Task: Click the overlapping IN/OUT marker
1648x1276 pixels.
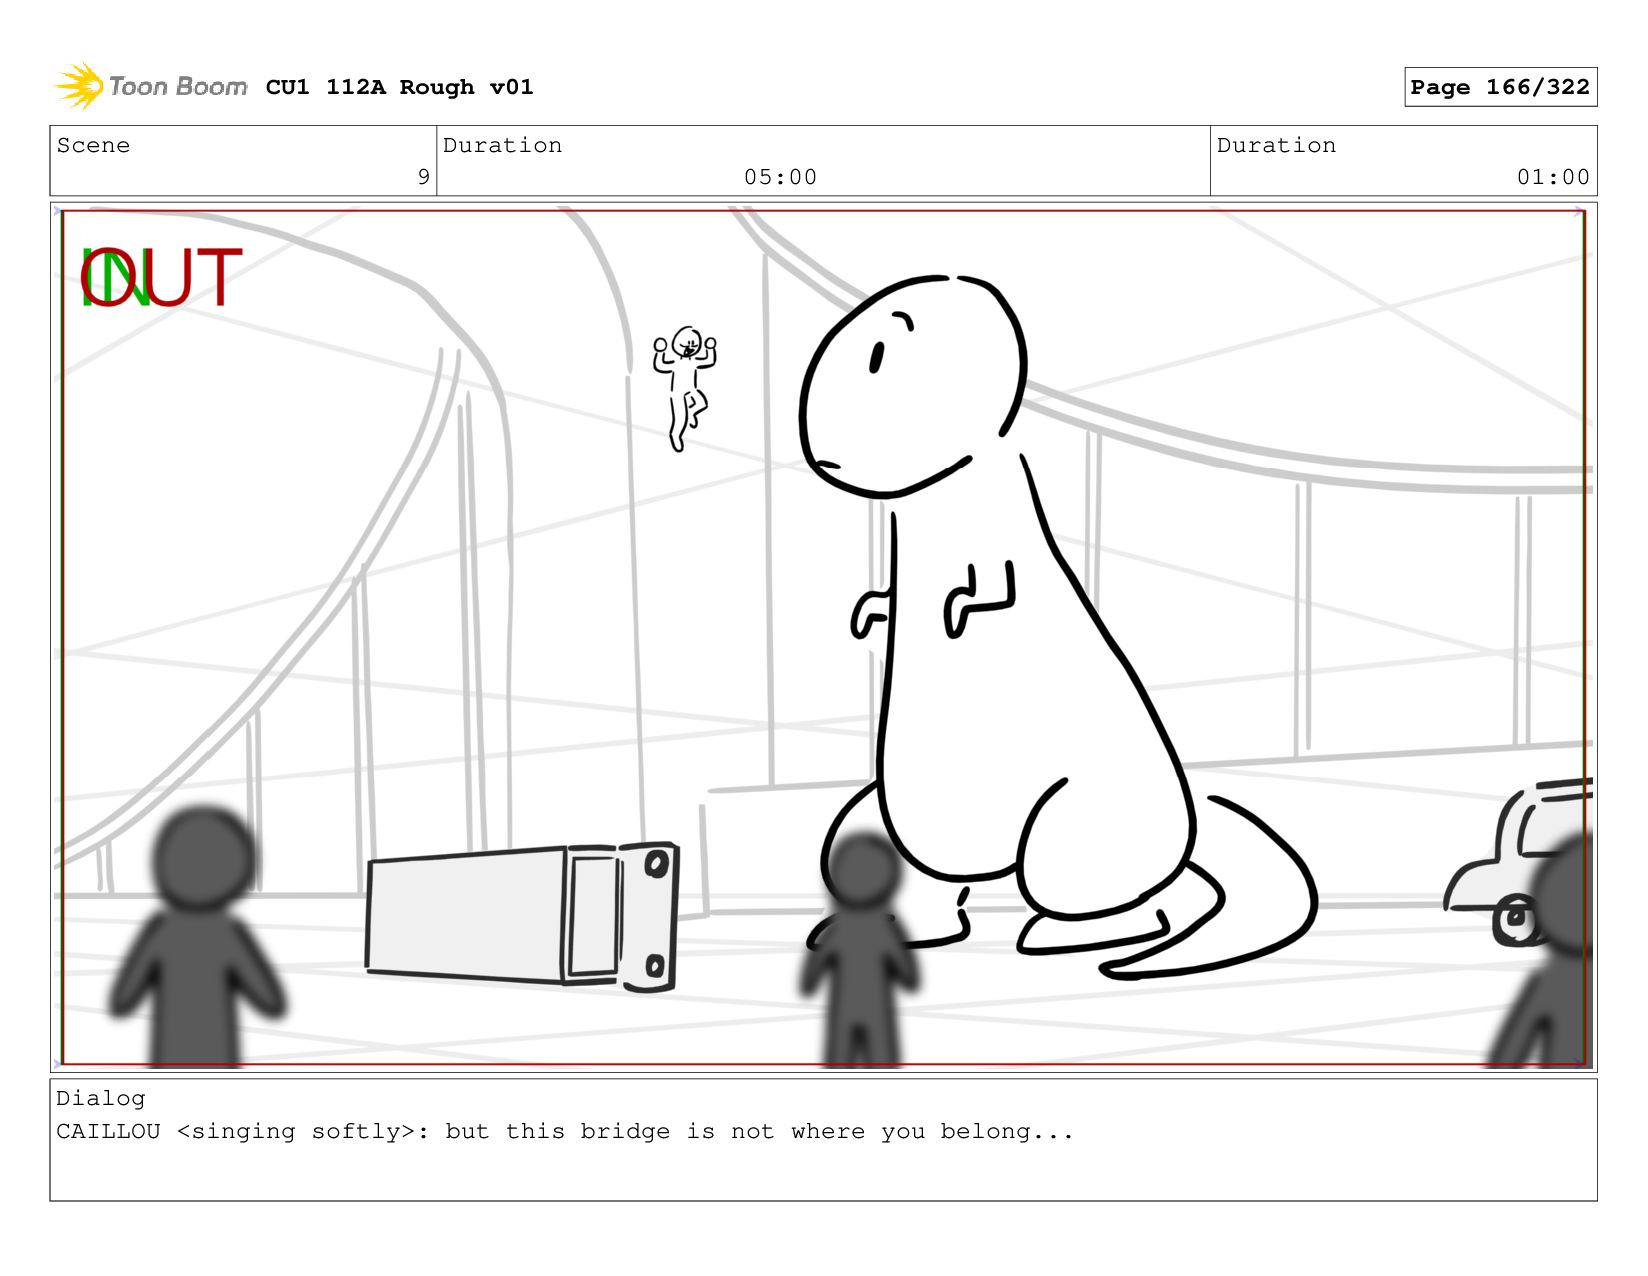Action: pyautogui.click(x=160, y=278)
